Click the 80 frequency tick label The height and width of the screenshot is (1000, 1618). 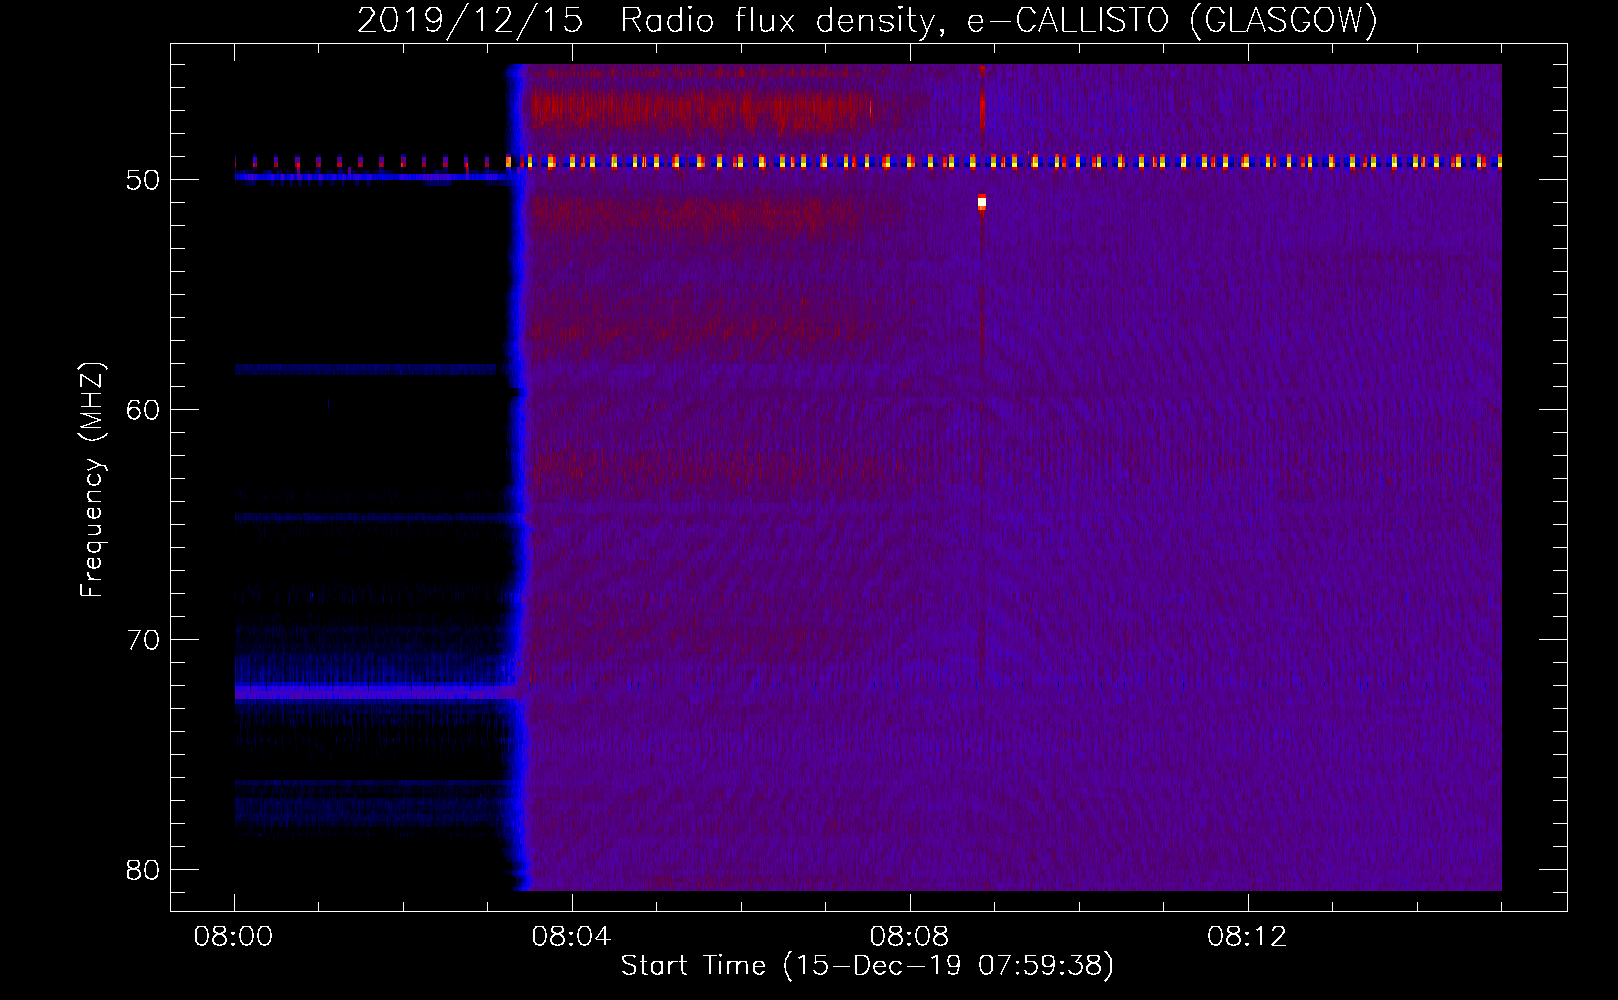tap(143, 870)
